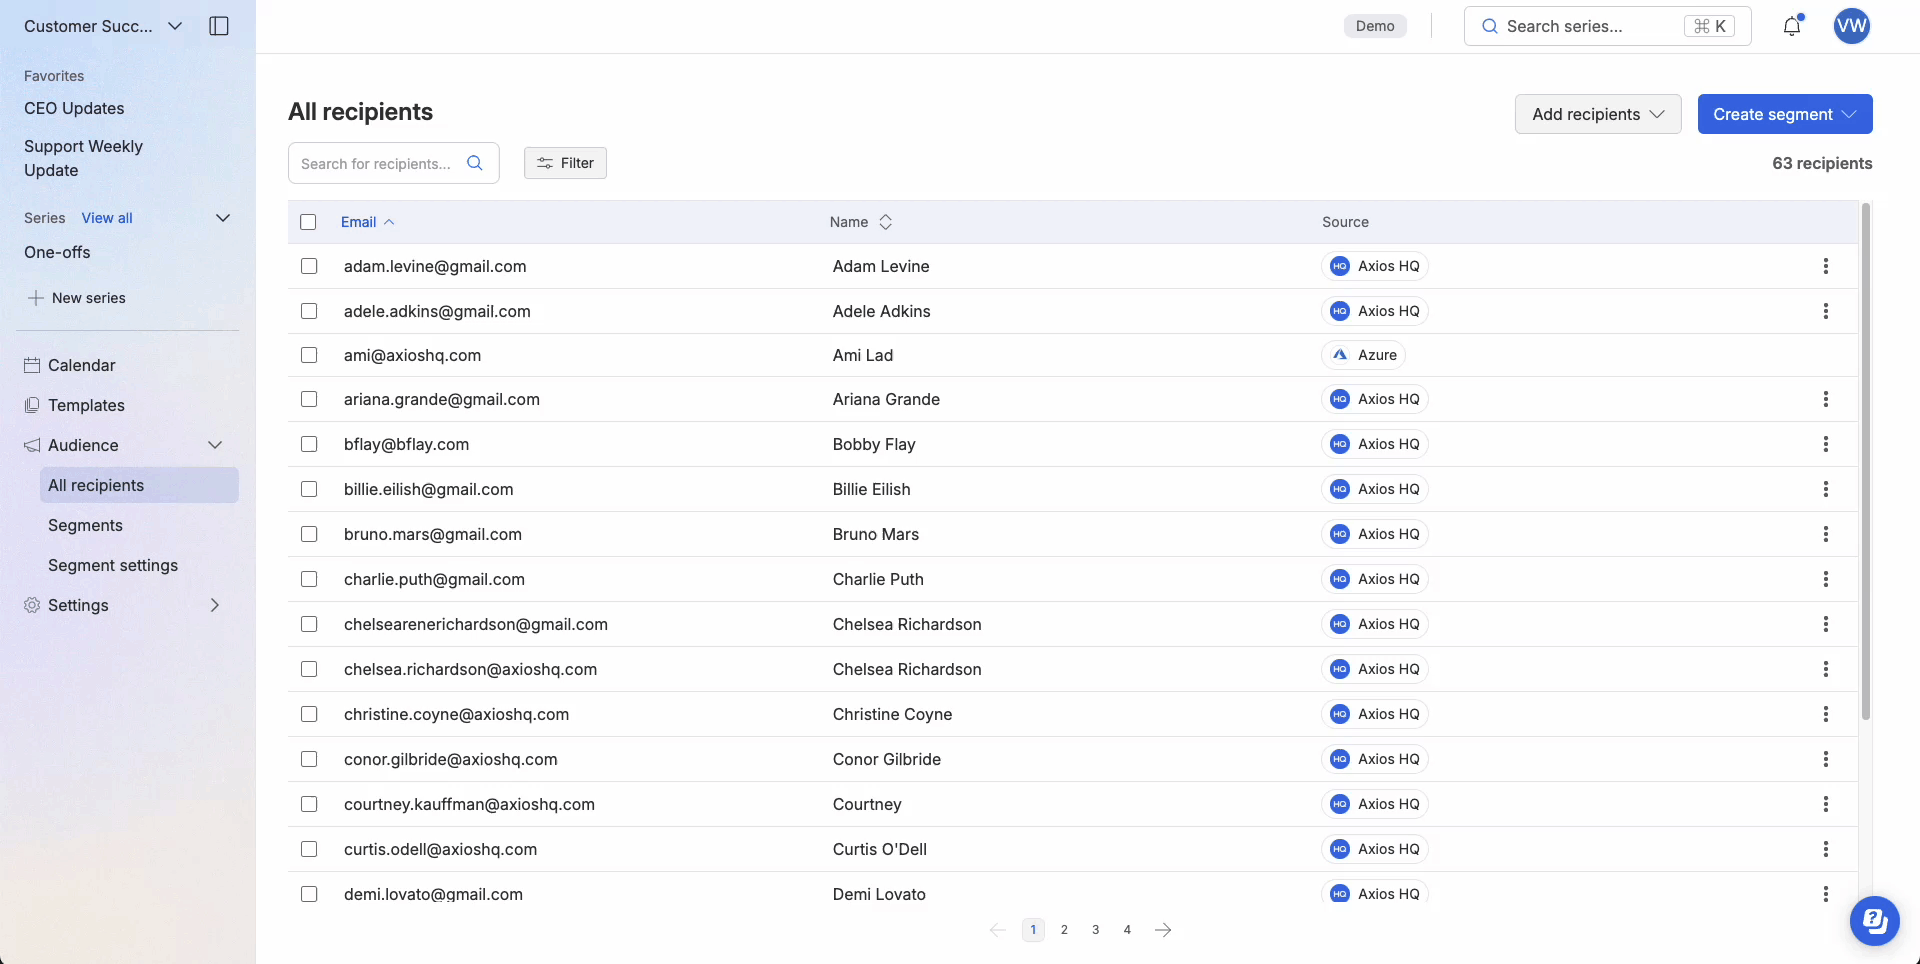Check the box for billie.eilish@gmail.com
This screenshot has height=964, width=1920.
pyautogui.click(x=309, y=489)
